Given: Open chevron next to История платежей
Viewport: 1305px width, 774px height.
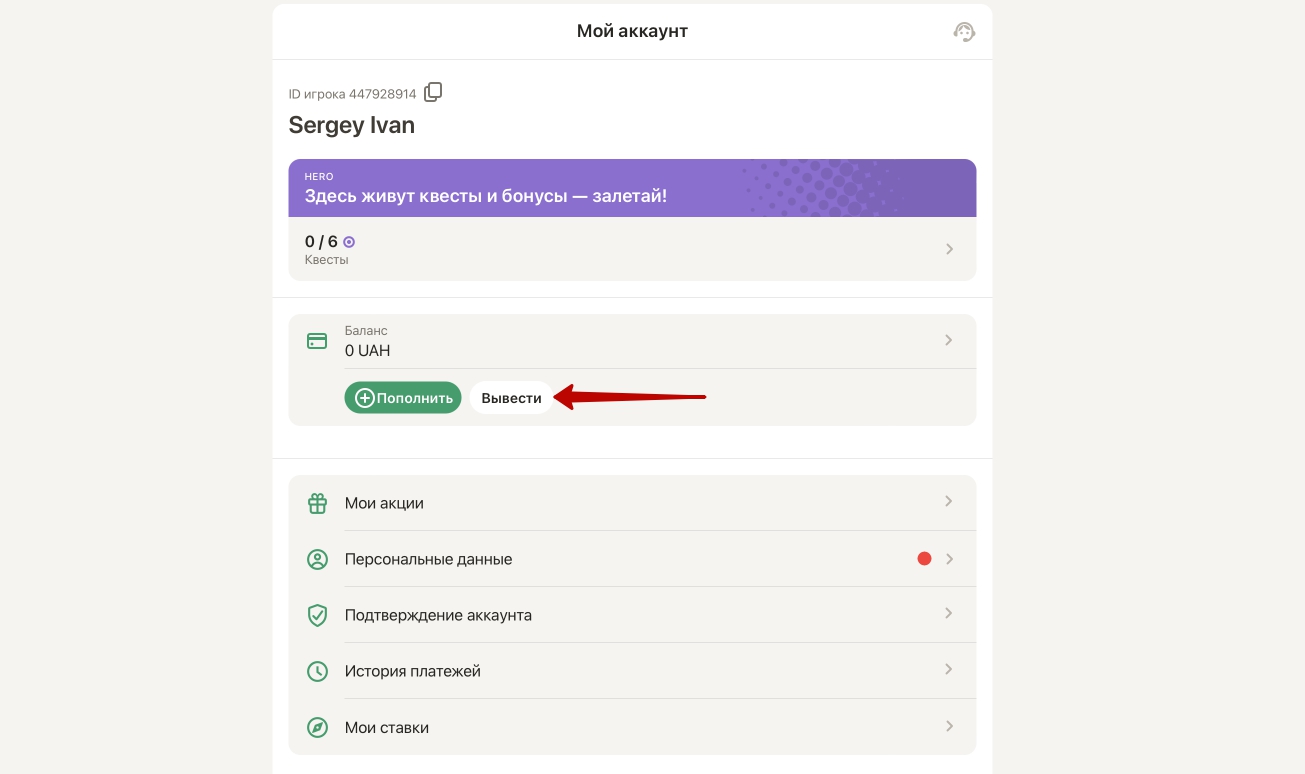Looking at the screenshot, I should [949, 670].
